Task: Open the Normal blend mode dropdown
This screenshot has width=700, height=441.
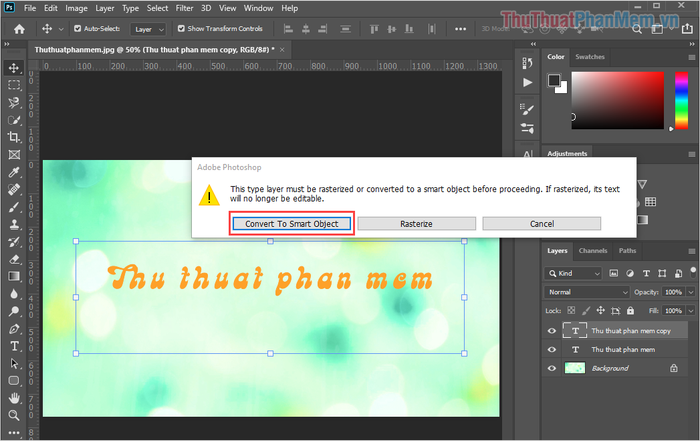Action: pyautogui.click(x=587, y=292)
